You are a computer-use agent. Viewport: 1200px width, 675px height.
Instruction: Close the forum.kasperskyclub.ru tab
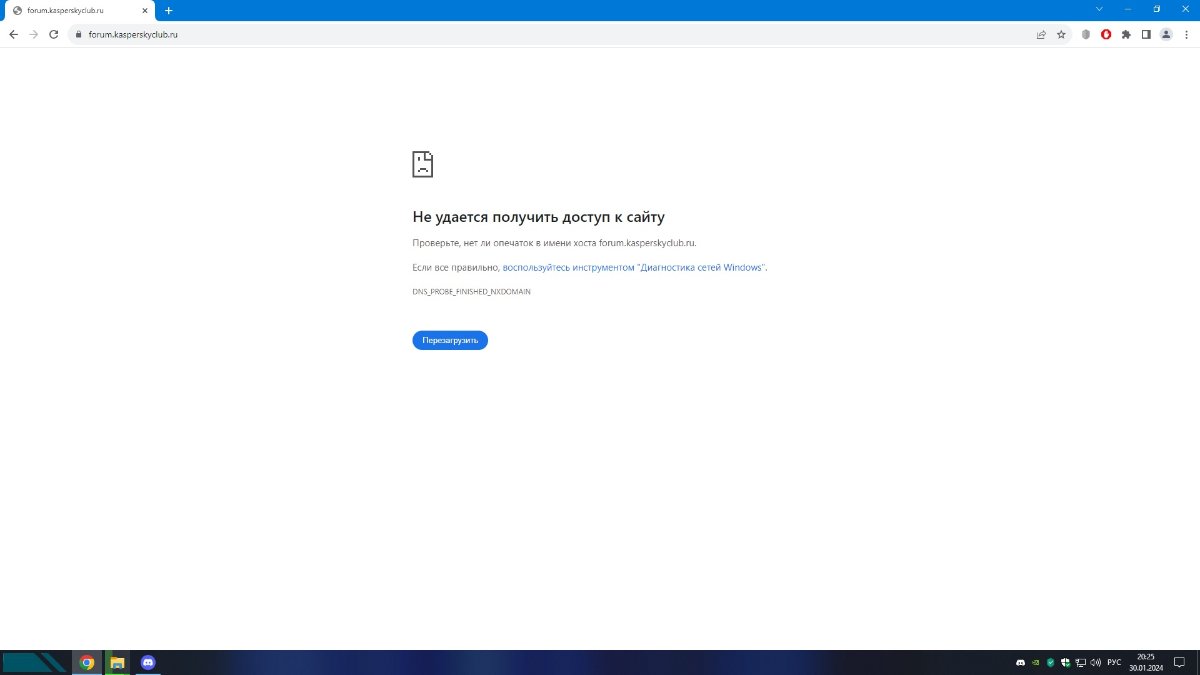[144, 10]
